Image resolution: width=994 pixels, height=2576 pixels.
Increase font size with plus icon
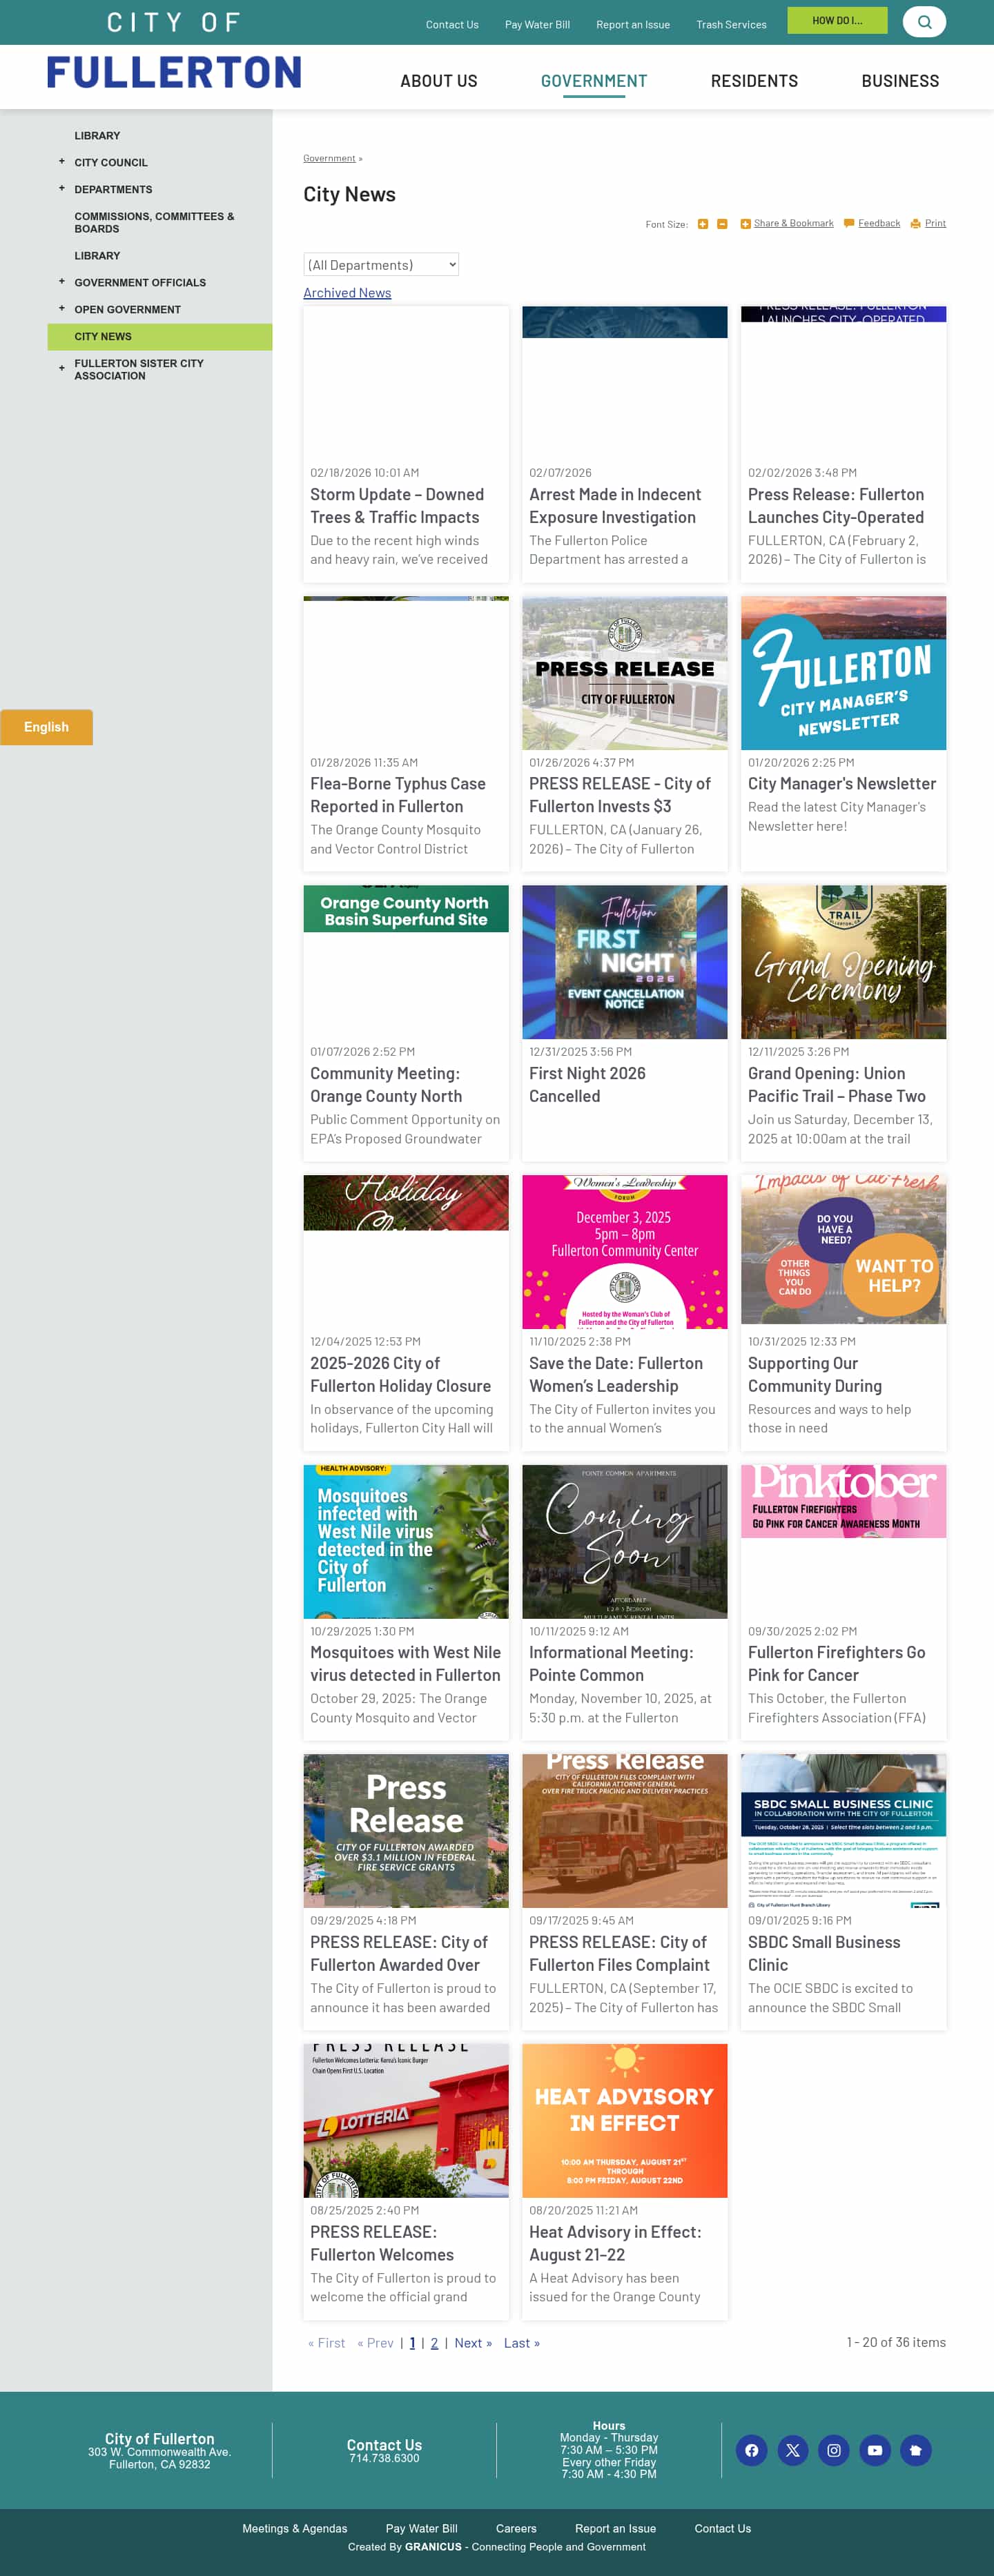(703, 224)
